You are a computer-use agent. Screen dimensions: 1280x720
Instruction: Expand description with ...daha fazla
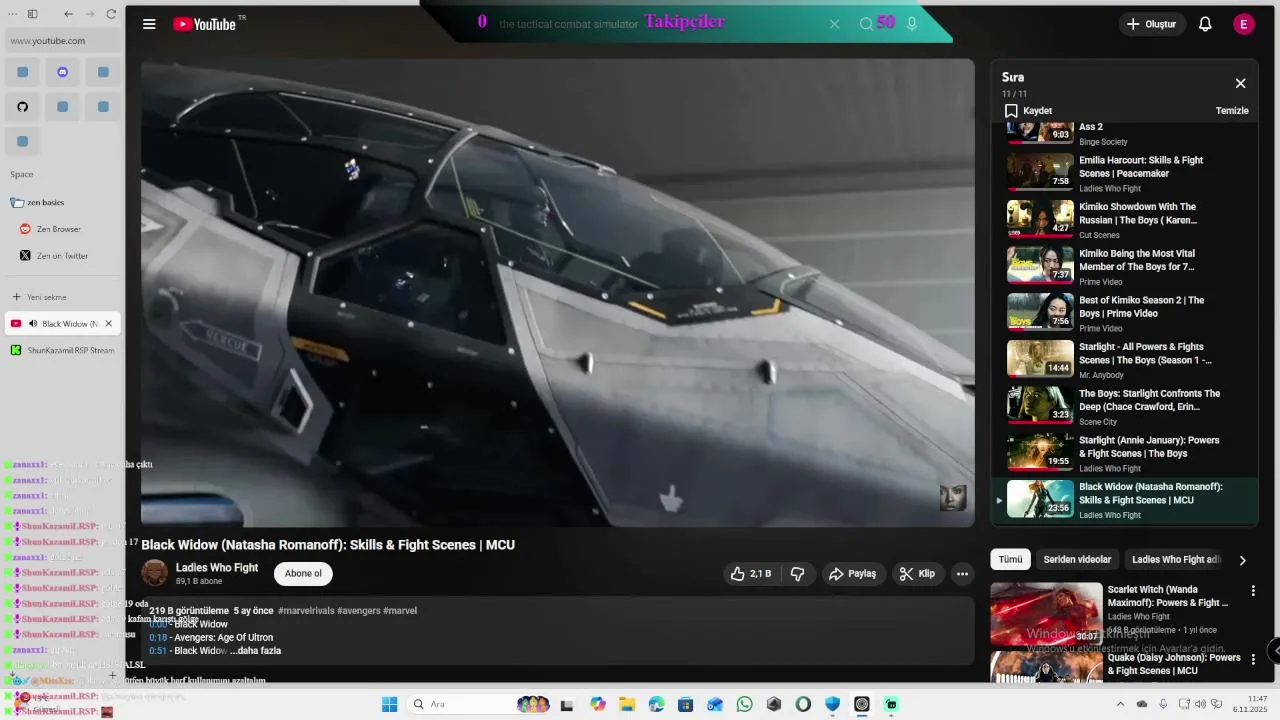pyautogui.click(x=255, y=651)
